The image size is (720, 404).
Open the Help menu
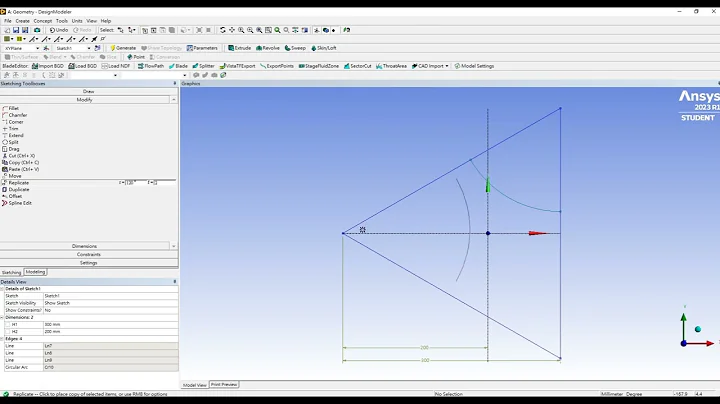(x=106, y=21)
